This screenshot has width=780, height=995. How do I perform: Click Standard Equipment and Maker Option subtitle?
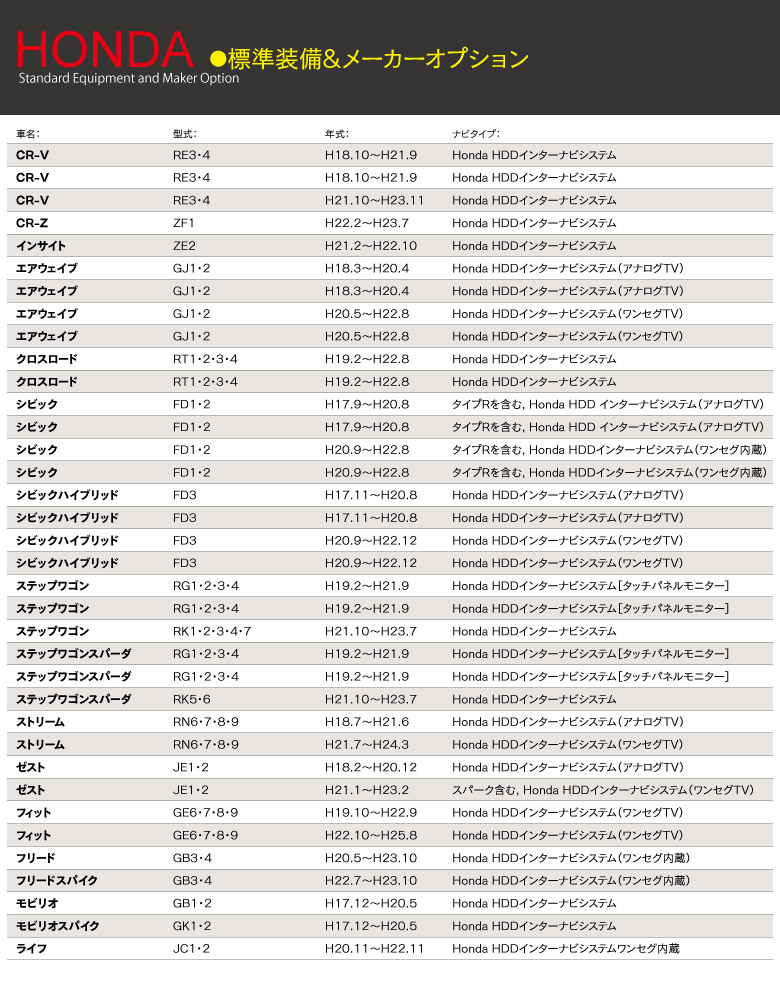tap(129, 79)
